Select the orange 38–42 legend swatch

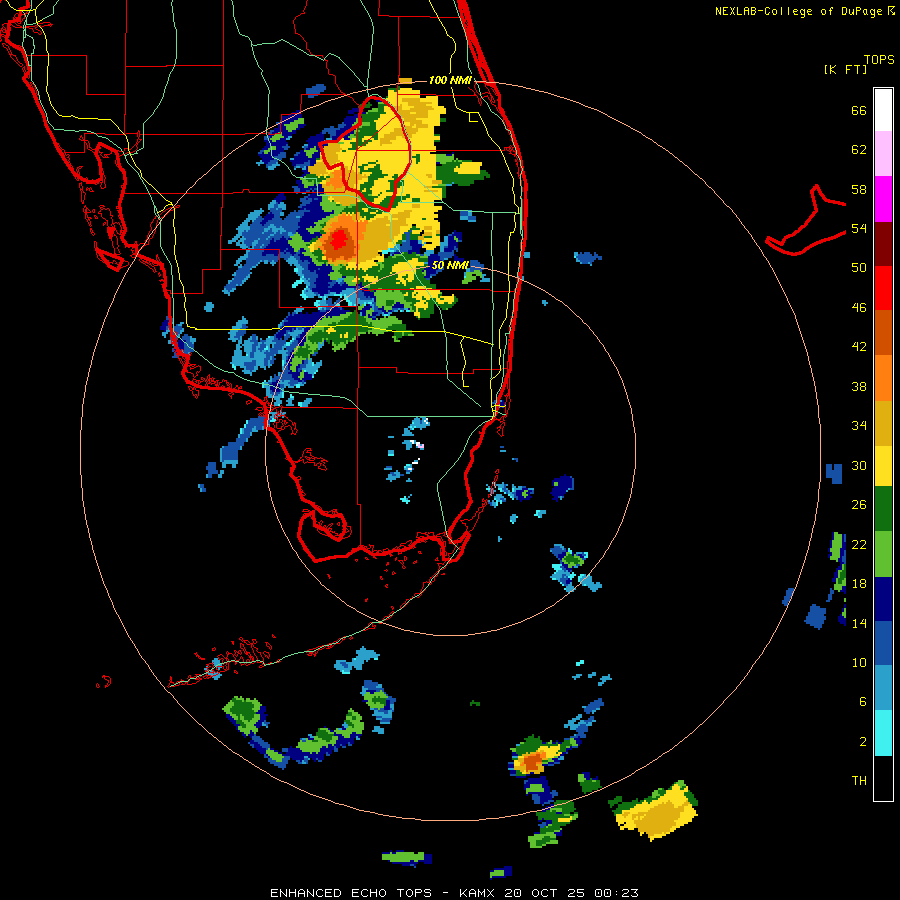tap(883, 378)
